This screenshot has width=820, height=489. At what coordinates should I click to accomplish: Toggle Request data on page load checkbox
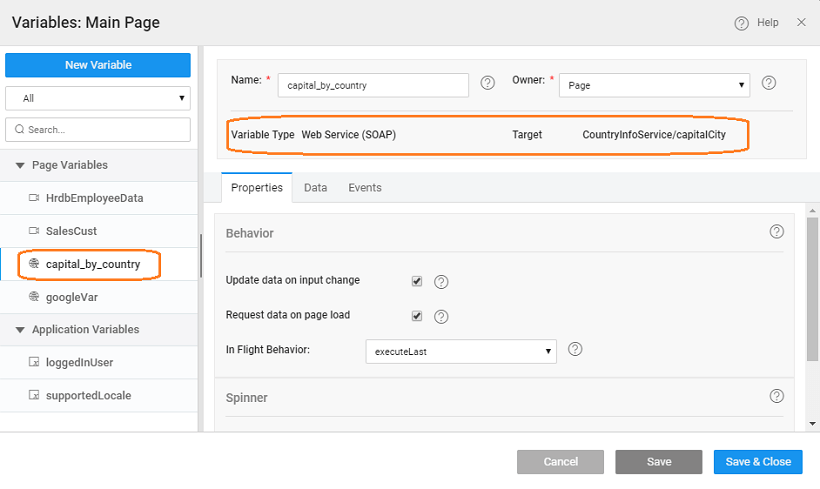pyautogui.click(x=417, y=316)
